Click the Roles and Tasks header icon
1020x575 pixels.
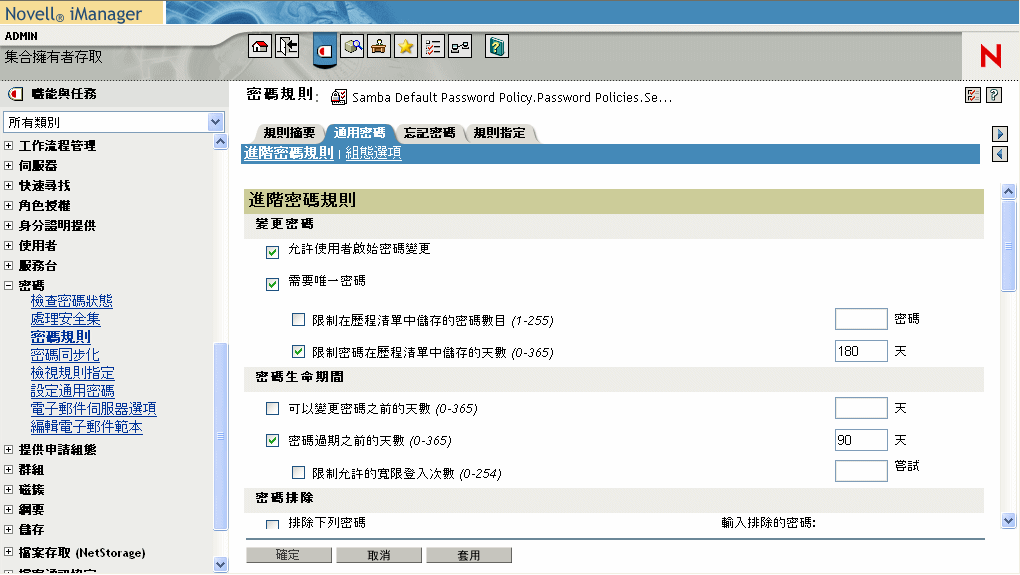16,94
